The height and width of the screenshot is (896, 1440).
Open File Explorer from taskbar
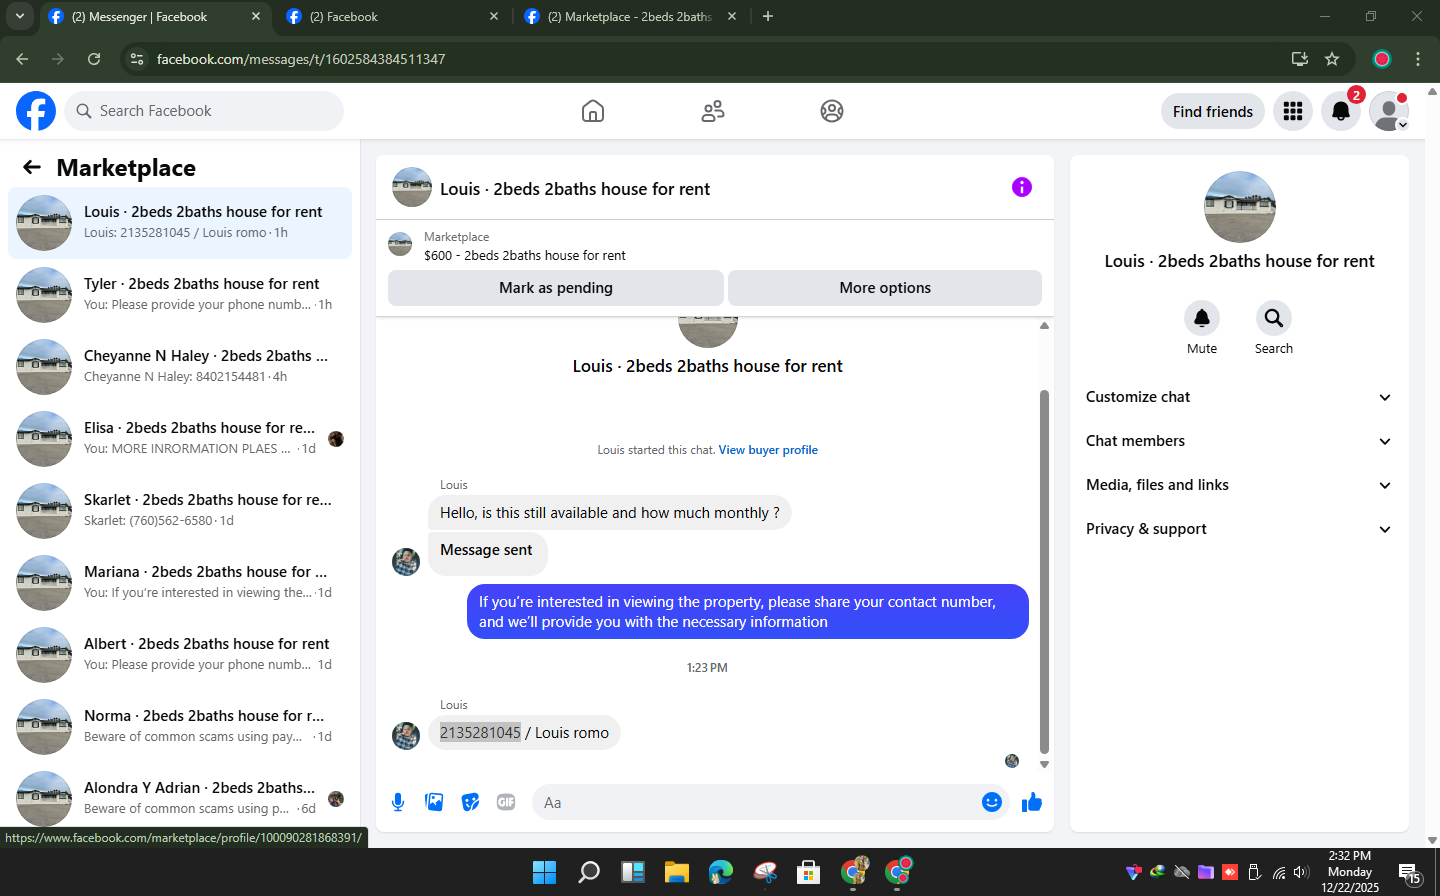pos(677,872)
